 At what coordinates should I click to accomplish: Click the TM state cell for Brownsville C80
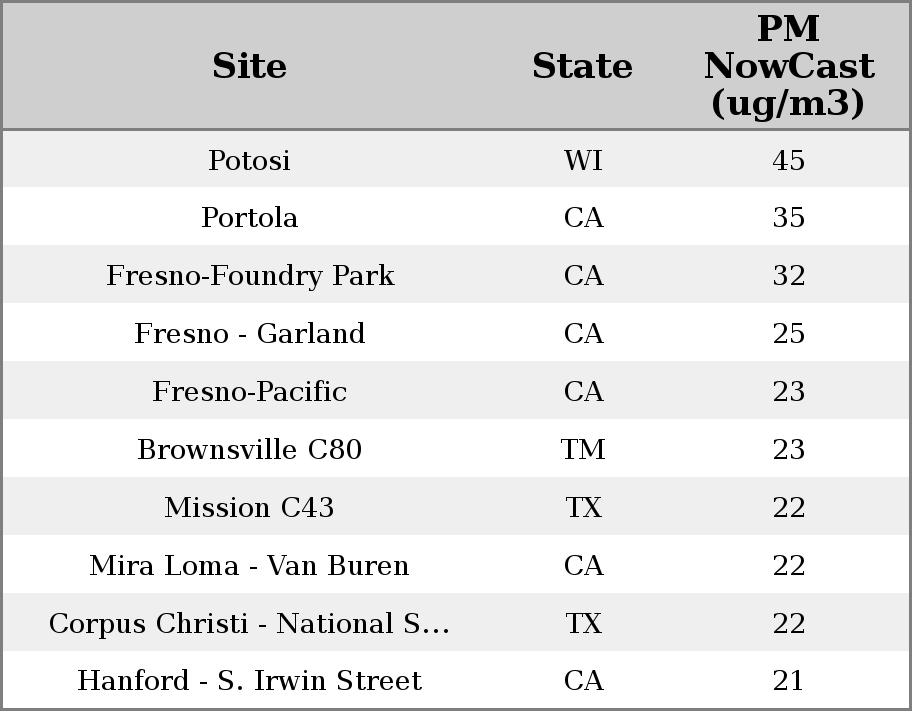coord(583,450)
